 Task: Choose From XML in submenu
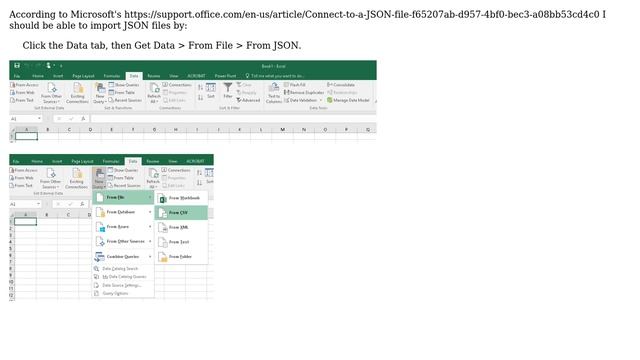(x=181, y=227)
